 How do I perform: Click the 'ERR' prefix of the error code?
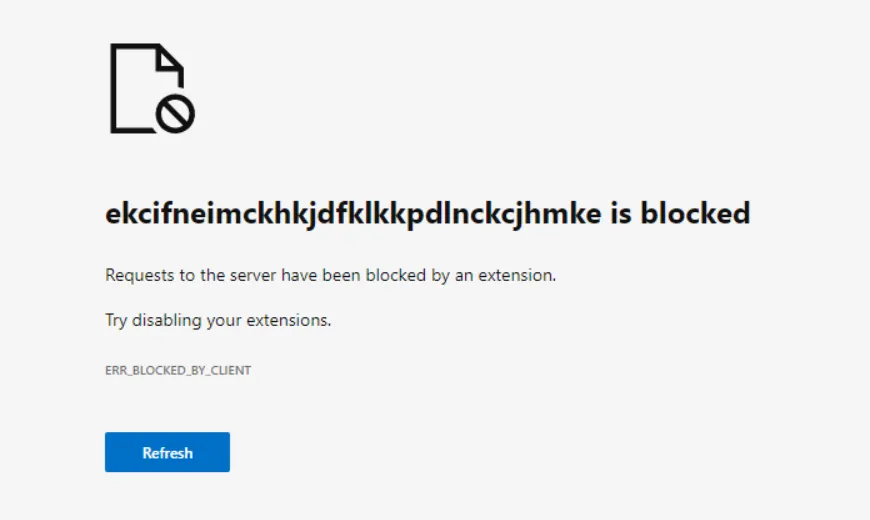(x=115, y=370)
